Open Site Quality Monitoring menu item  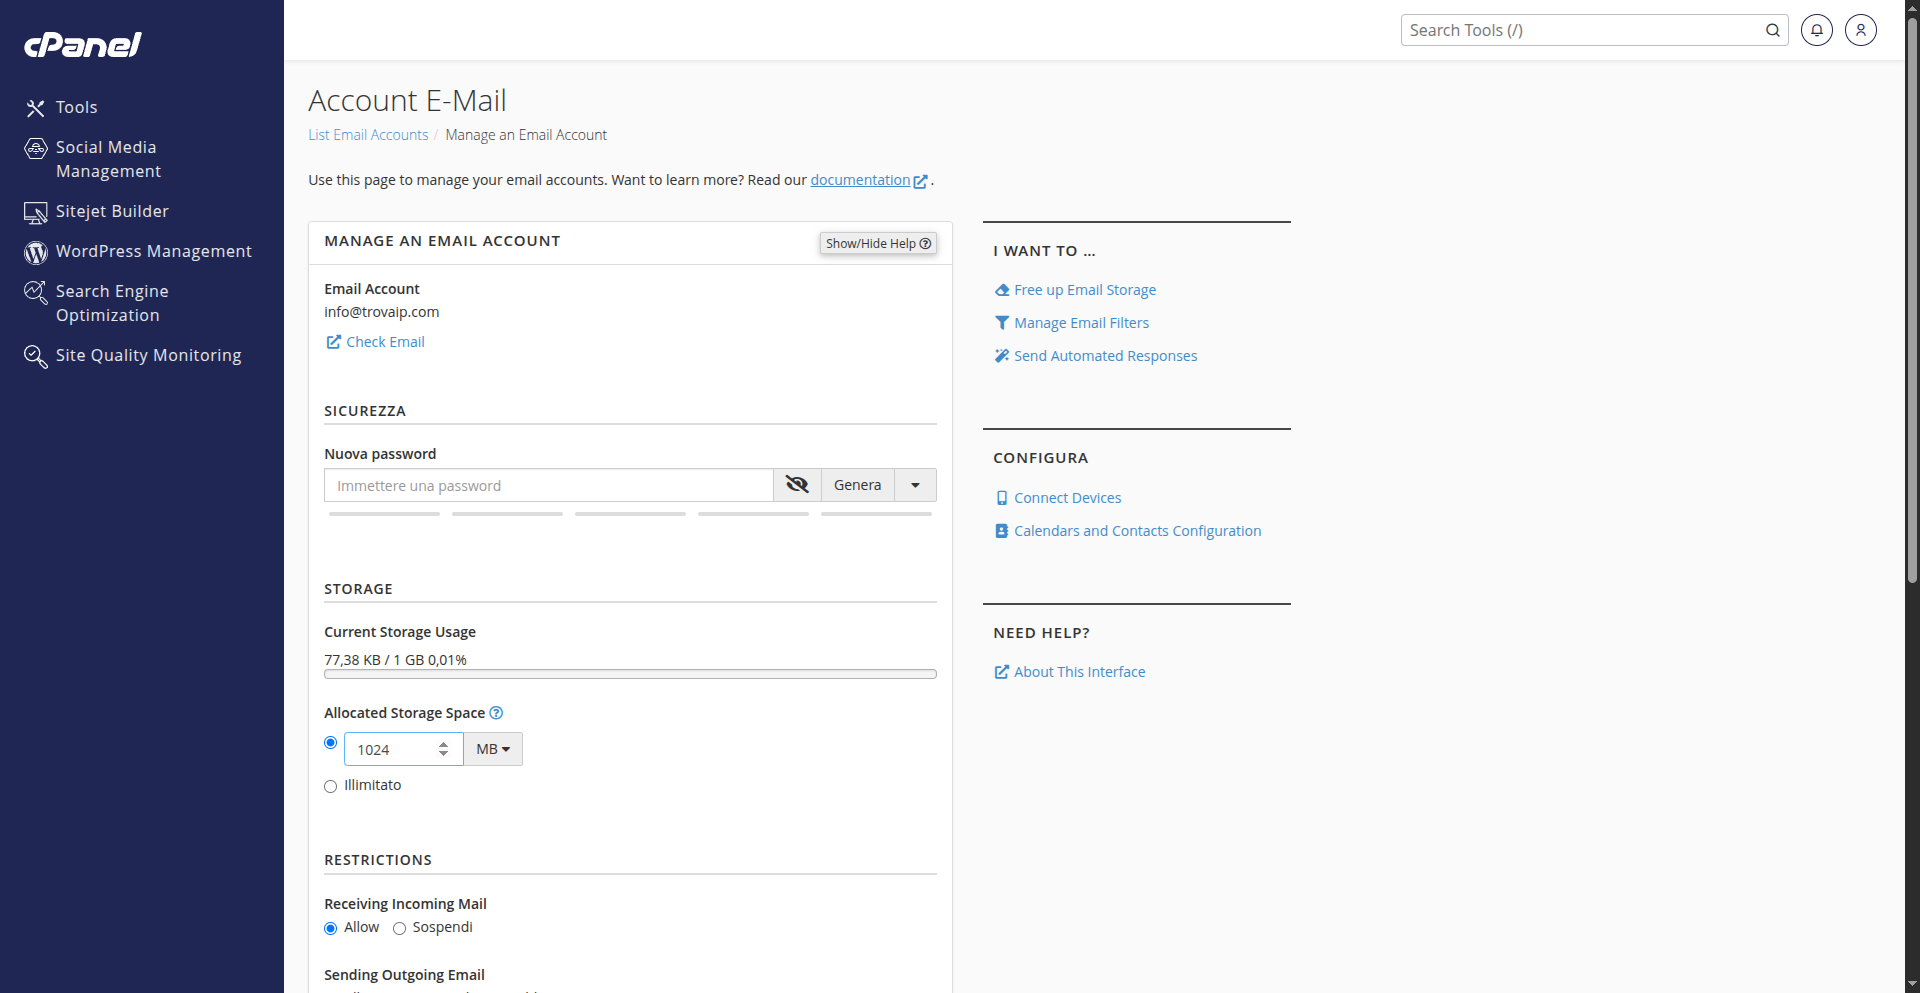point(149,355)
